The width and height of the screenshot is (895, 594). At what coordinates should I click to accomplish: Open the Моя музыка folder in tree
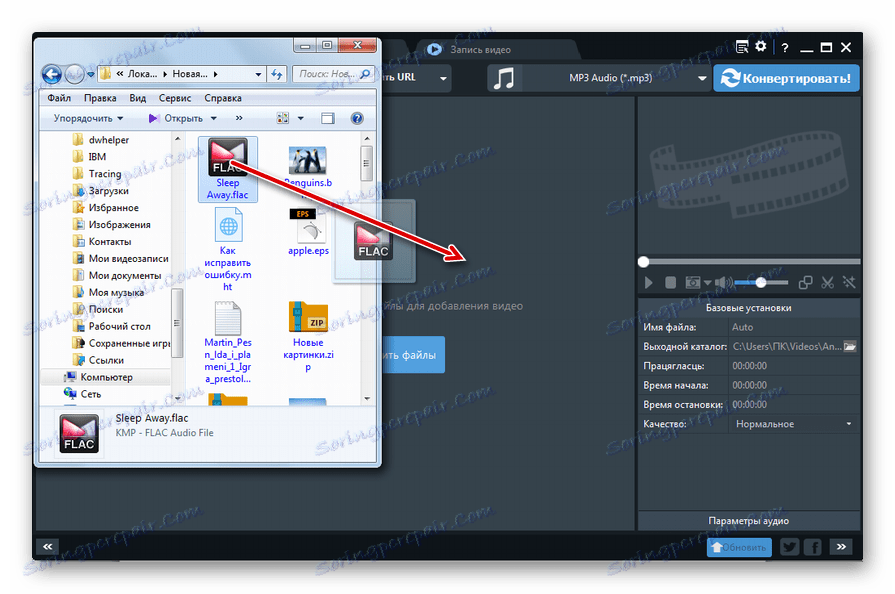108,292
